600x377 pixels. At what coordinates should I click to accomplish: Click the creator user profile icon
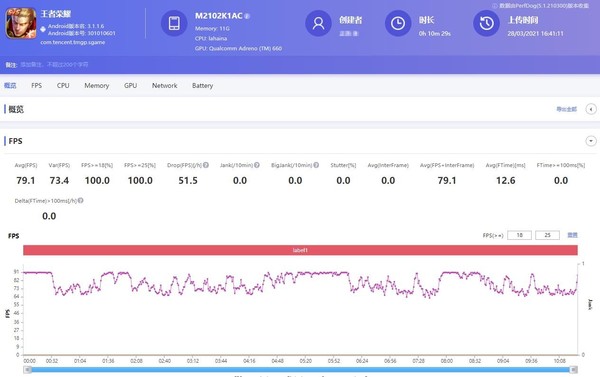(318, 23)
